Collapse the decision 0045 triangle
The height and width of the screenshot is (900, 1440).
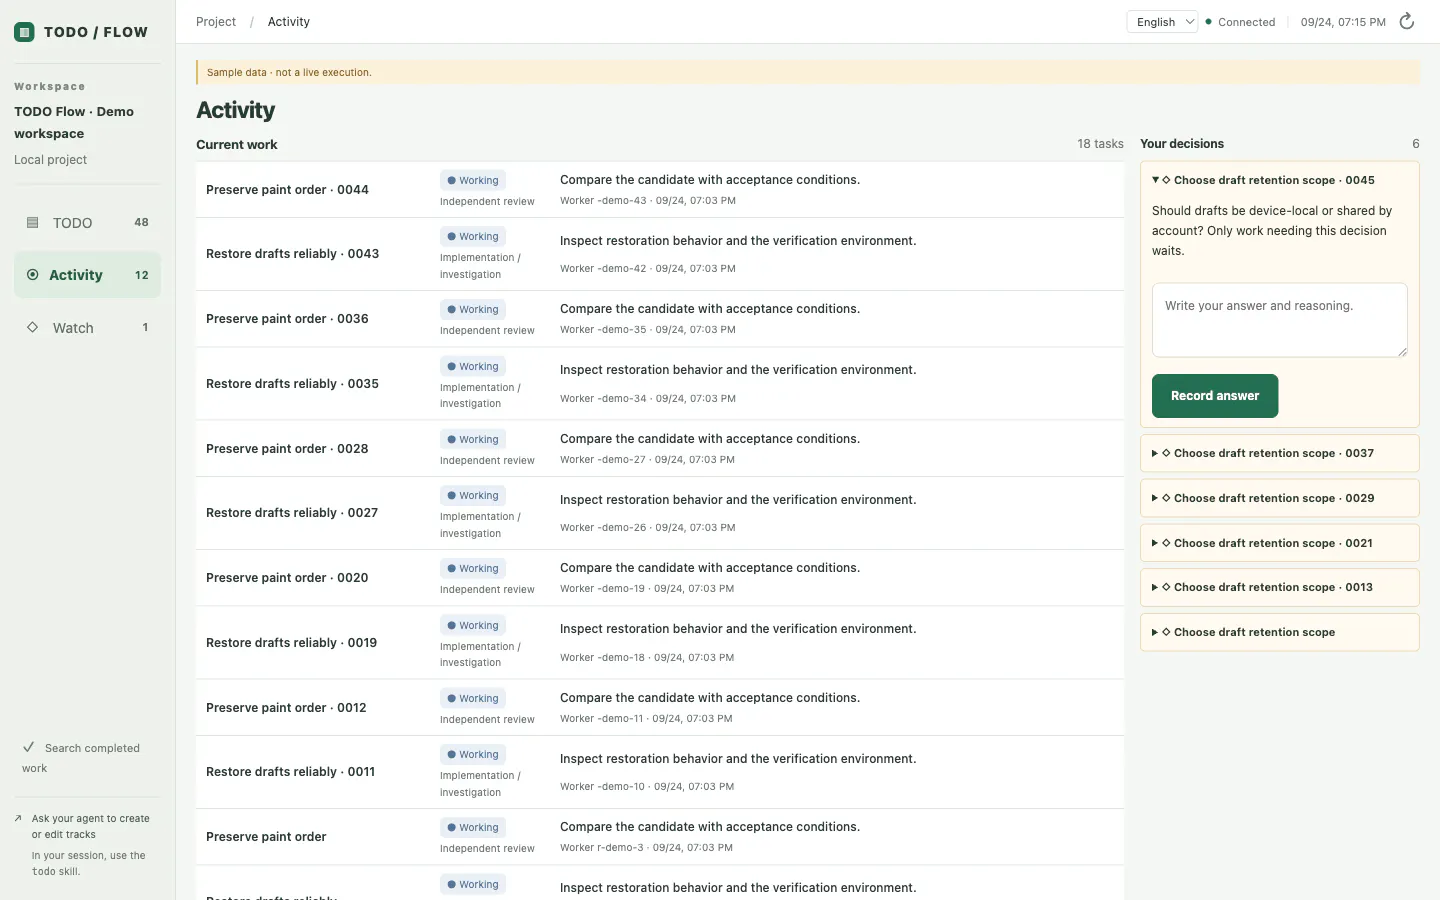click(1155, 180)
